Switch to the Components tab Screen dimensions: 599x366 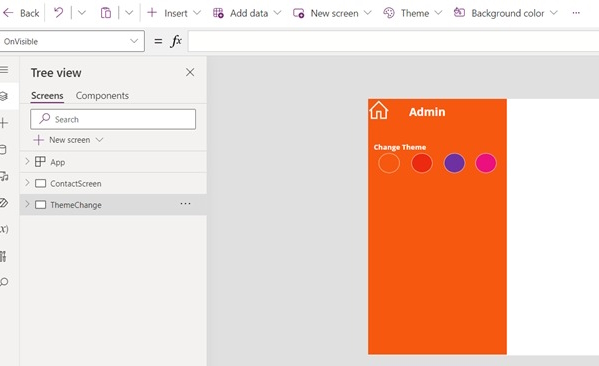pyautogui.click(x=102, y=96)
